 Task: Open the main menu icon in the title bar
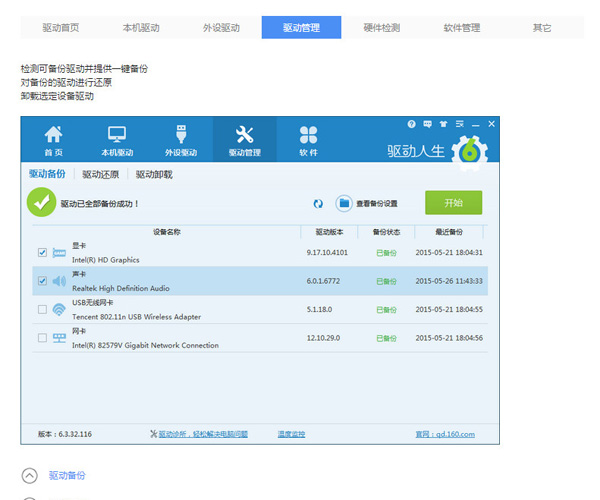tap(460, 124)
